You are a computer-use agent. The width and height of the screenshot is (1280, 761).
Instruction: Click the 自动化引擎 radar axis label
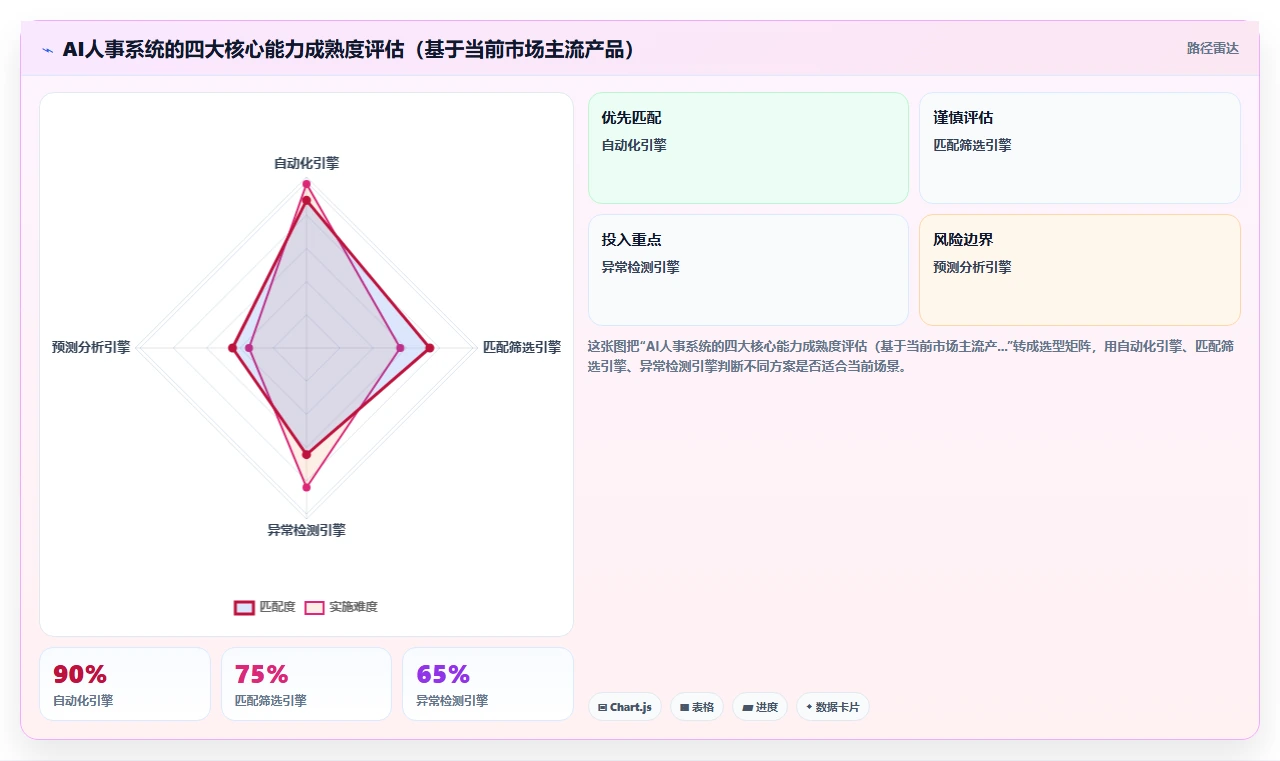pyautogui.click(x=306, y=162)
